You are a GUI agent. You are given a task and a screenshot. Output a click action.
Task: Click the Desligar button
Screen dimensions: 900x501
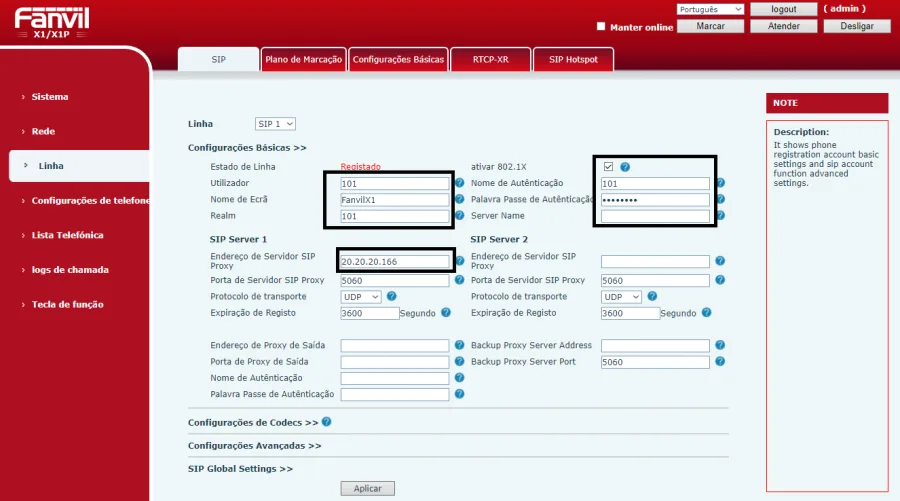coord(857,26)
